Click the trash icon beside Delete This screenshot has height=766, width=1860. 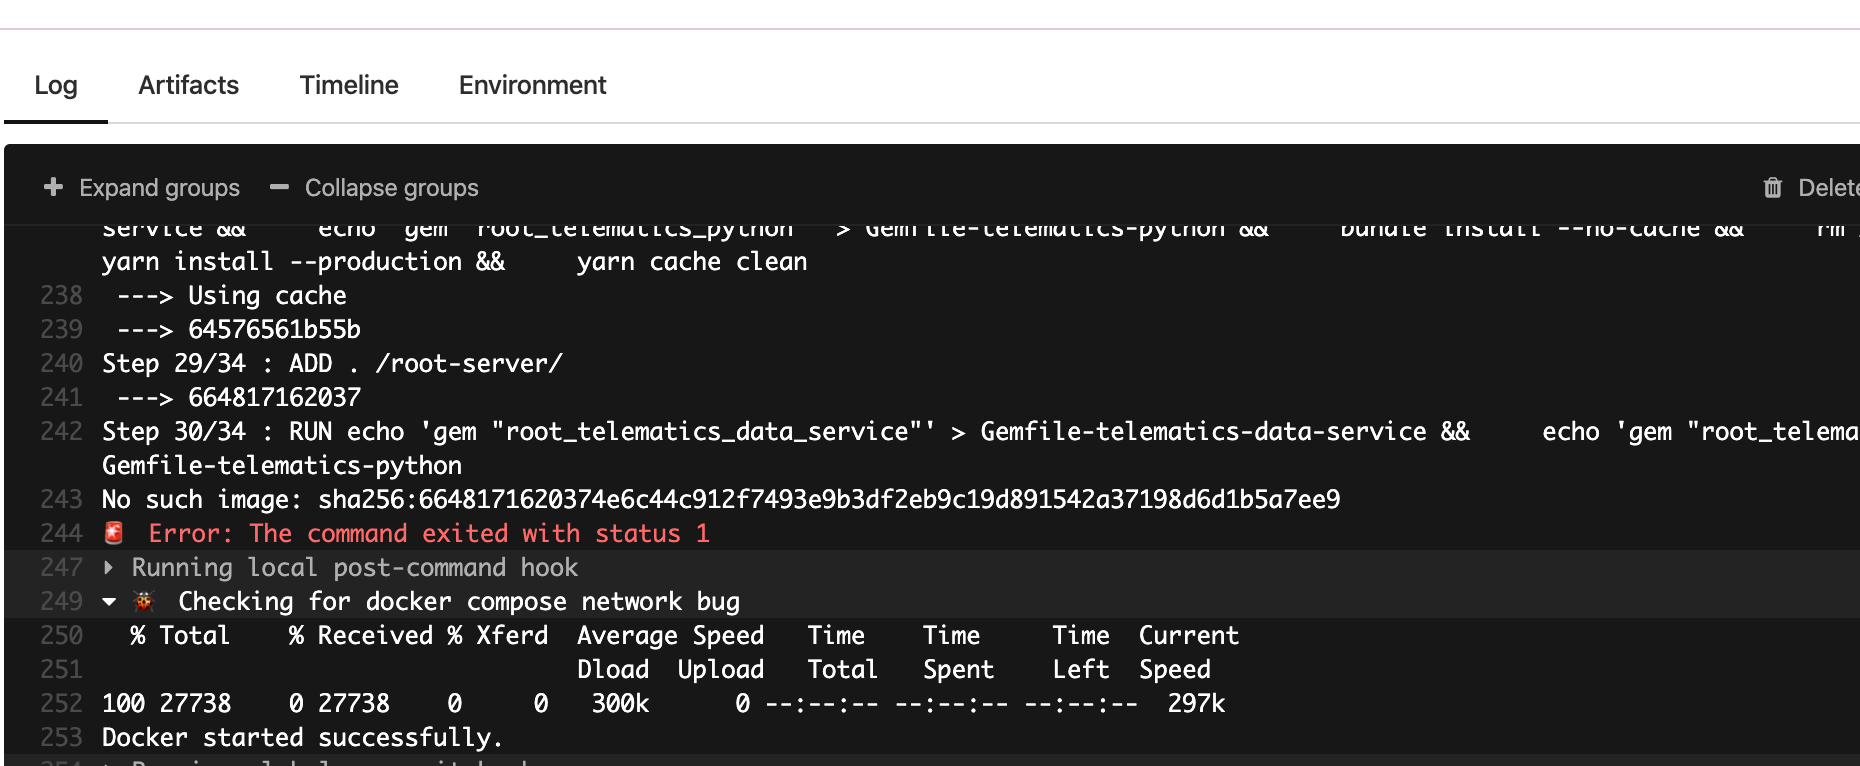[1772, 188]
